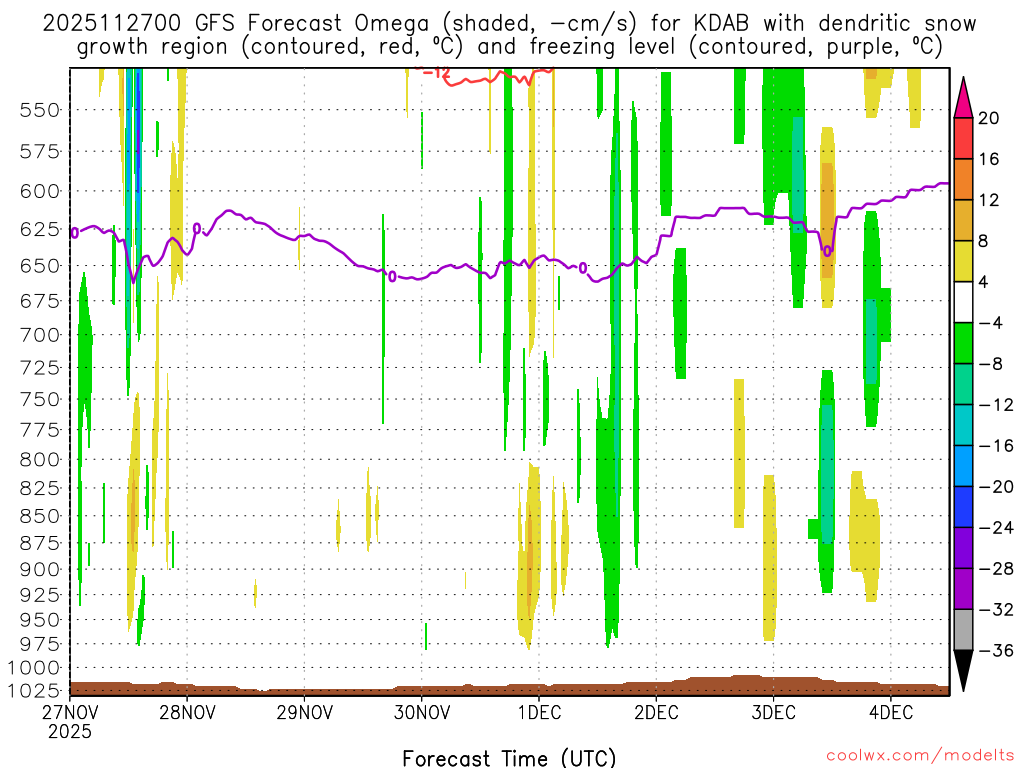
Task: Click the 900 pressure level label
Action: pos(39,569)
